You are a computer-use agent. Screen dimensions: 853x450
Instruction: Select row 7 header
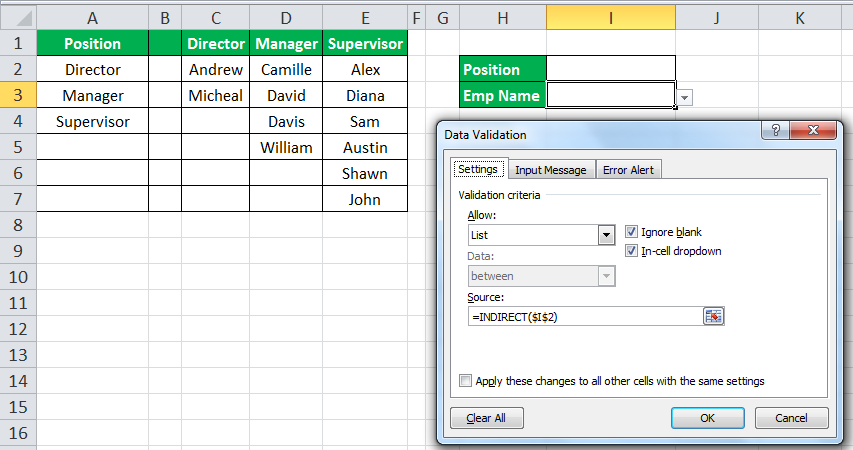[x=18, y=199]
